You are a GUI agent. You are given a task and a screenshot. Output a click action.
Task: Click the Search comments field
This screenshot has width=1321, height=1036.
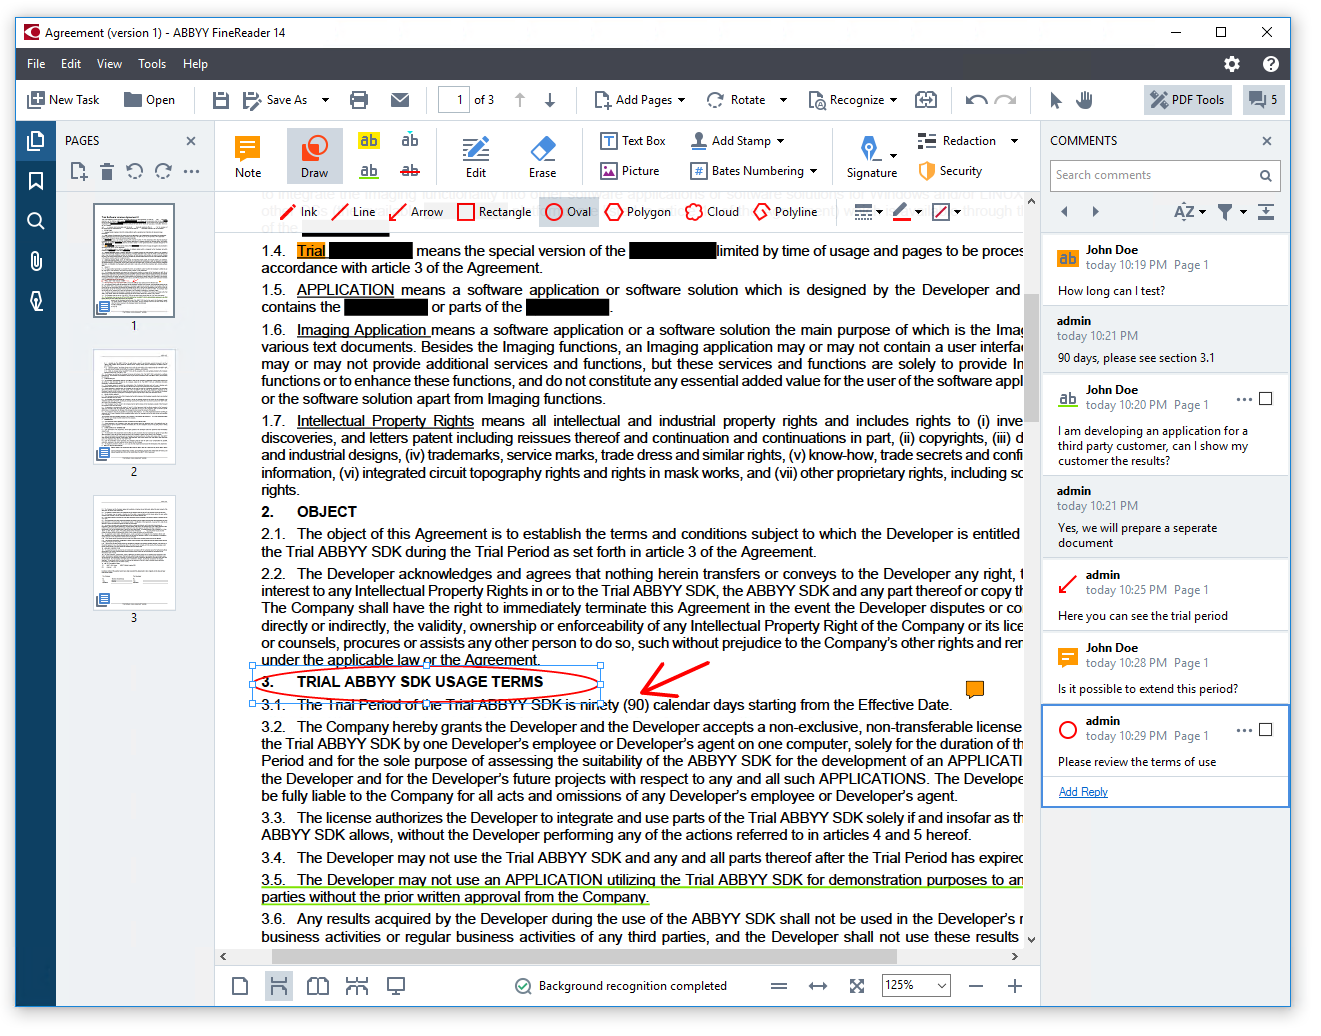(1153, 175)
